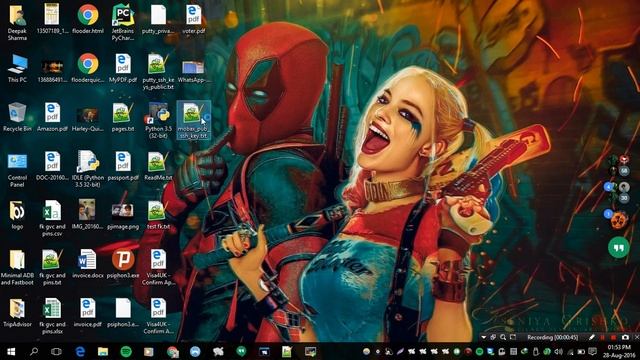640x360 pixels.
Task: Select the putty_priva... blank file icon
Action: [158, 16]
